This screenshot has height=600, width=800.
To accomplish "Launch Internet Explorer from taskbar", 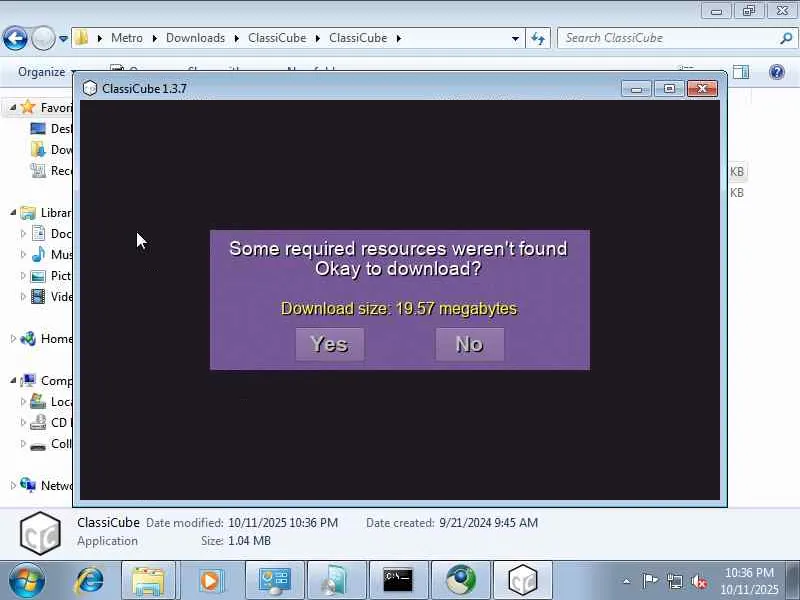I will pos(89,581).
